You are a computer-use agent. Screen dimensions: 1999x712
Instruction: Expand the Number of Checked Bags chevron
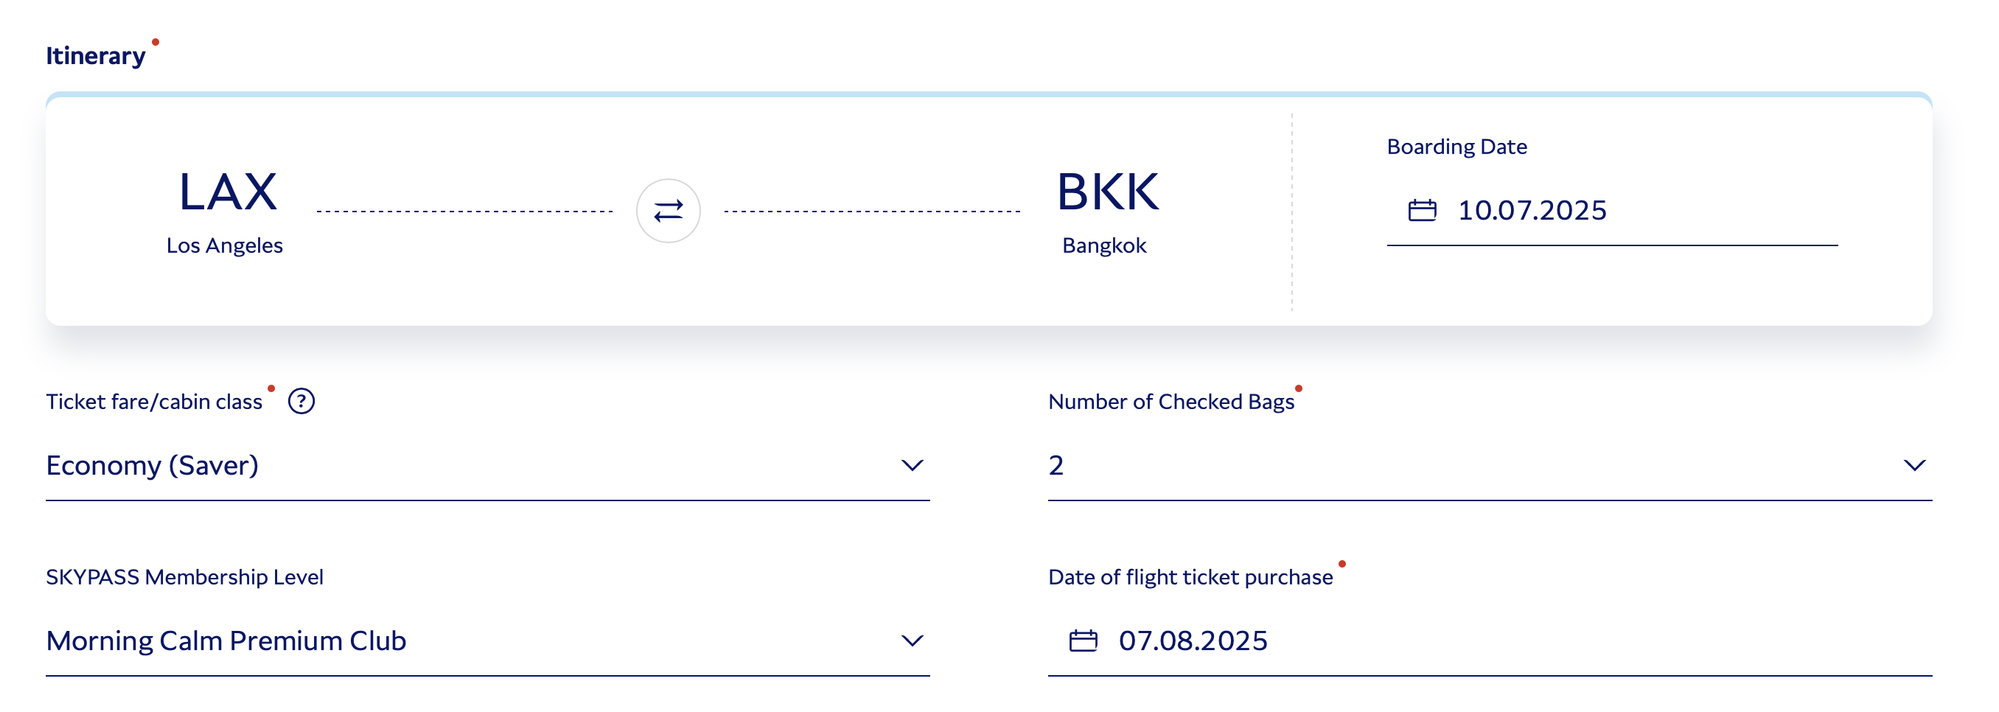coord(1914,465)
